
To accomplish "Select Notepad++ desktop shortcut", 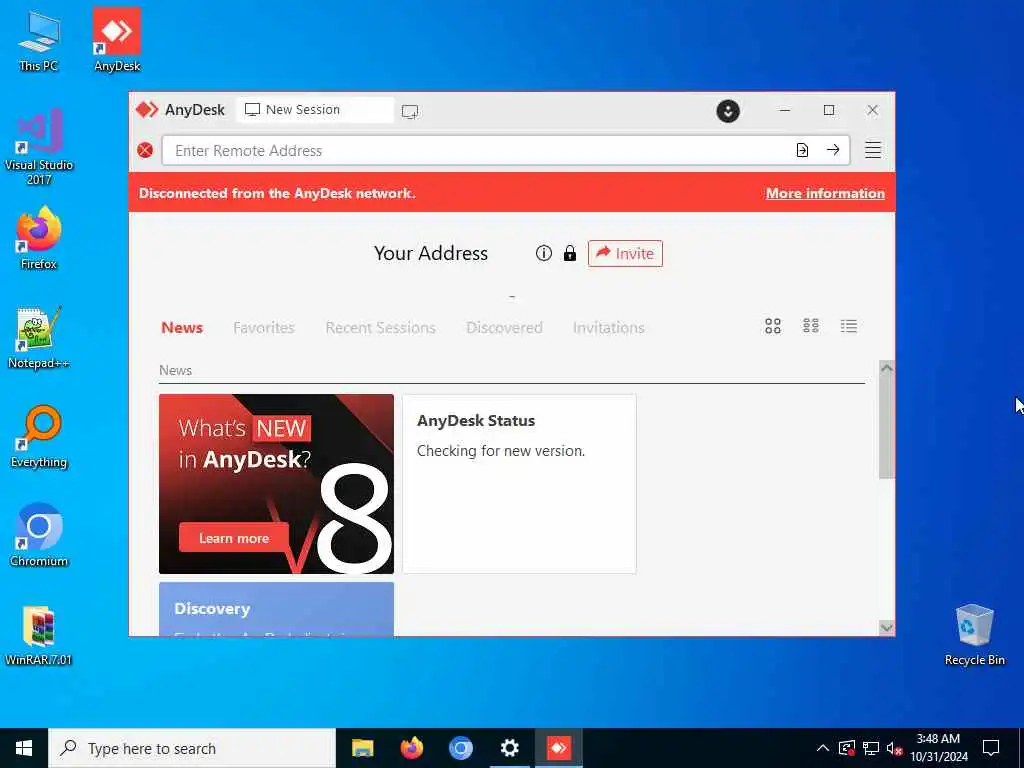I will pos(39,337).
